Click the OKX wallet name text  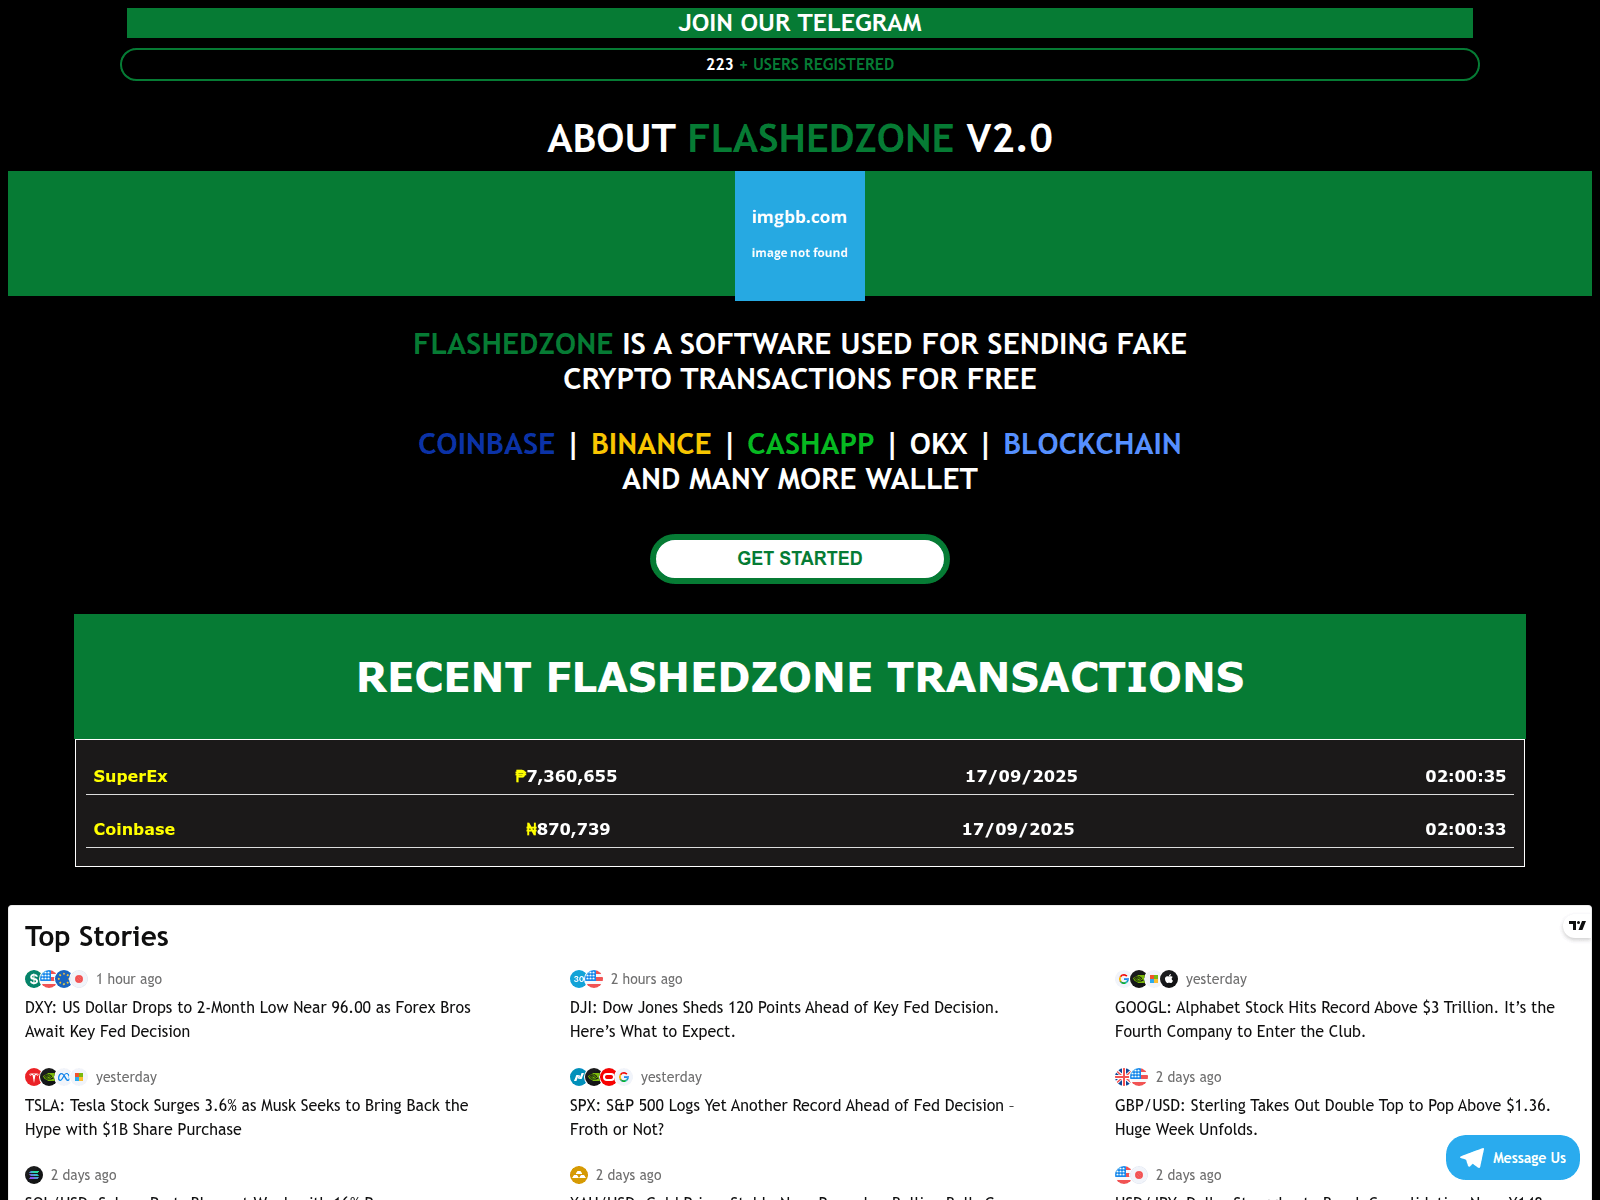(938, 444)
